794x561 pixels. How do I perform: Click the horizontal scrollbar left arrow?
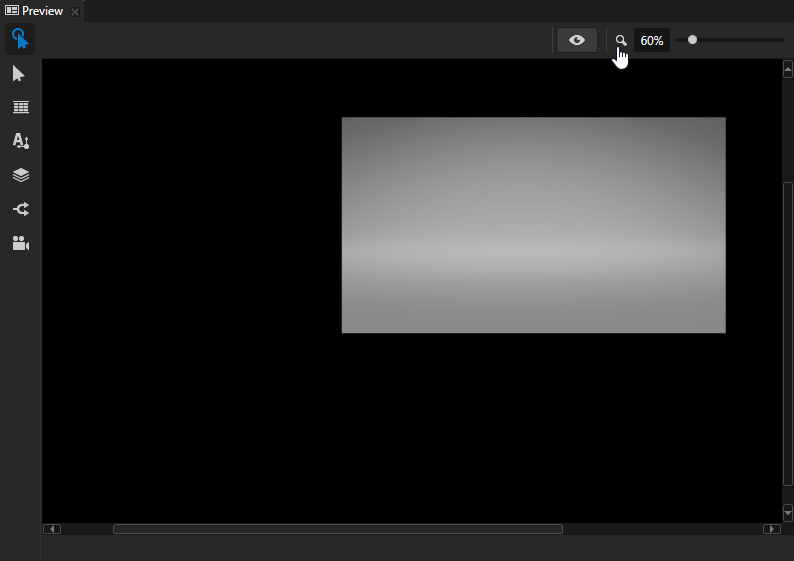(x=52, y=529)
